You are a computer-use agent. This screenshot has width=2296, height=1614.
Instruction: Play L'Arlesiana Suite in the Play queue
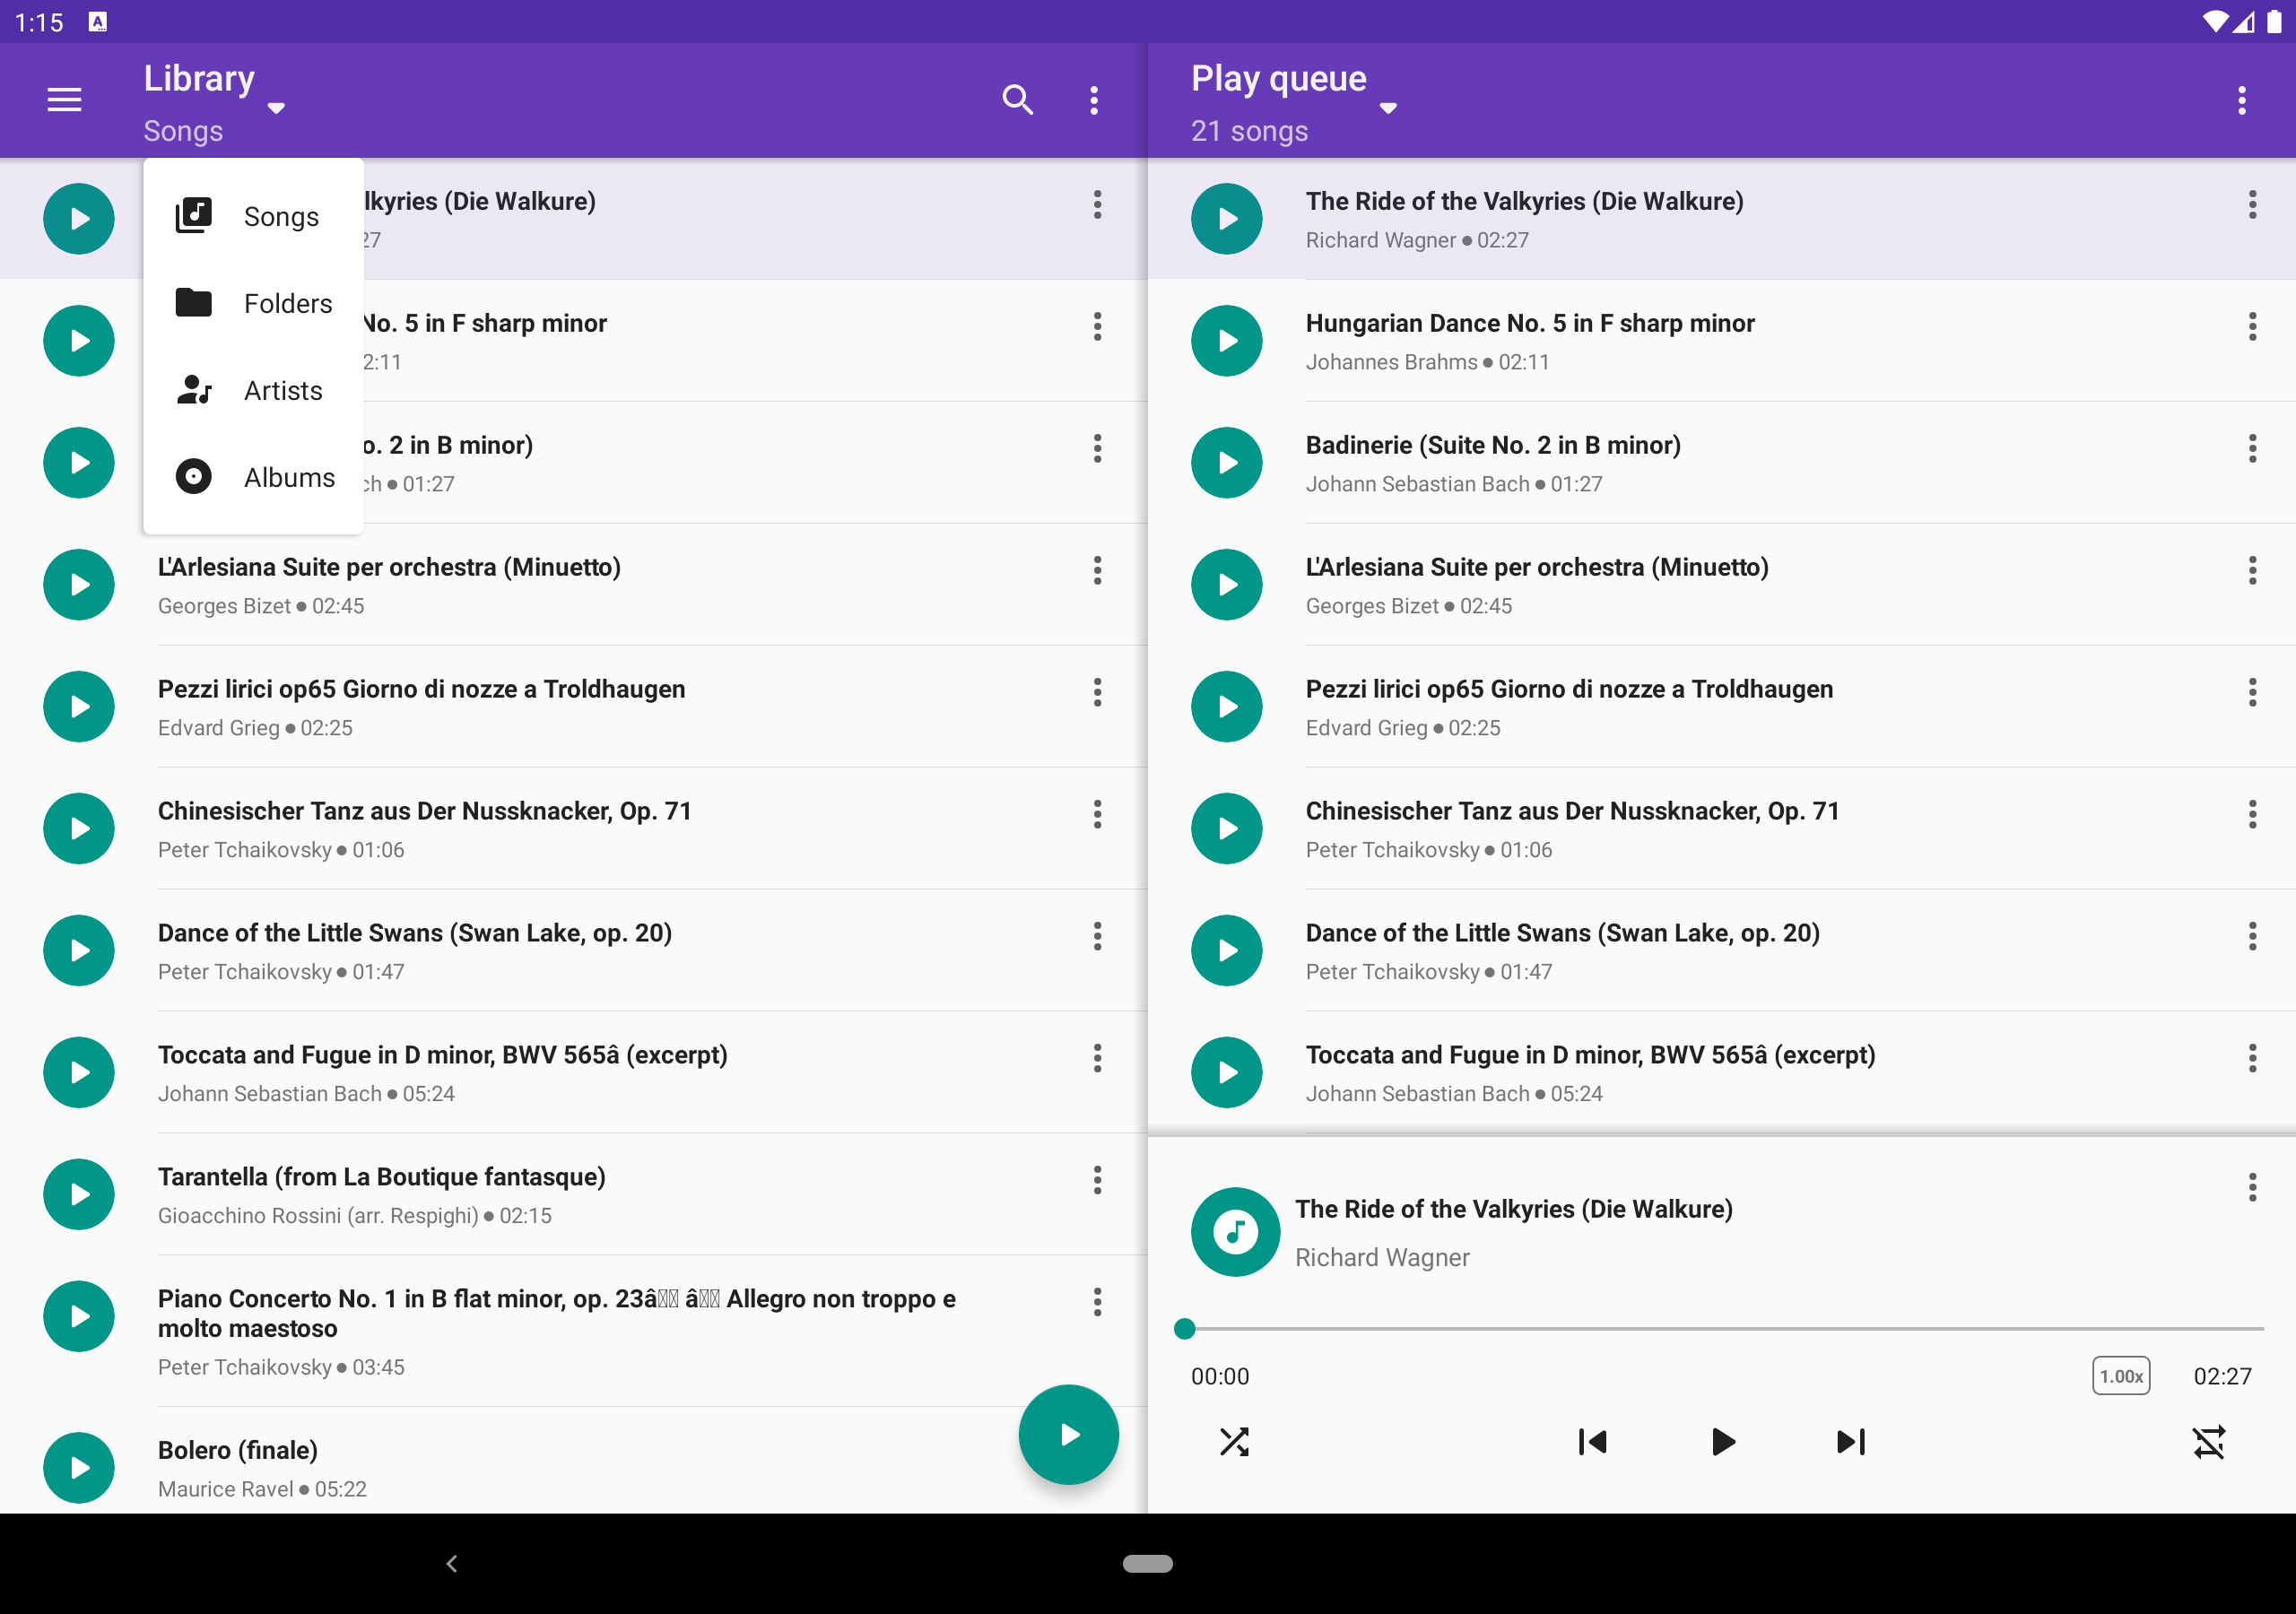1227,585
